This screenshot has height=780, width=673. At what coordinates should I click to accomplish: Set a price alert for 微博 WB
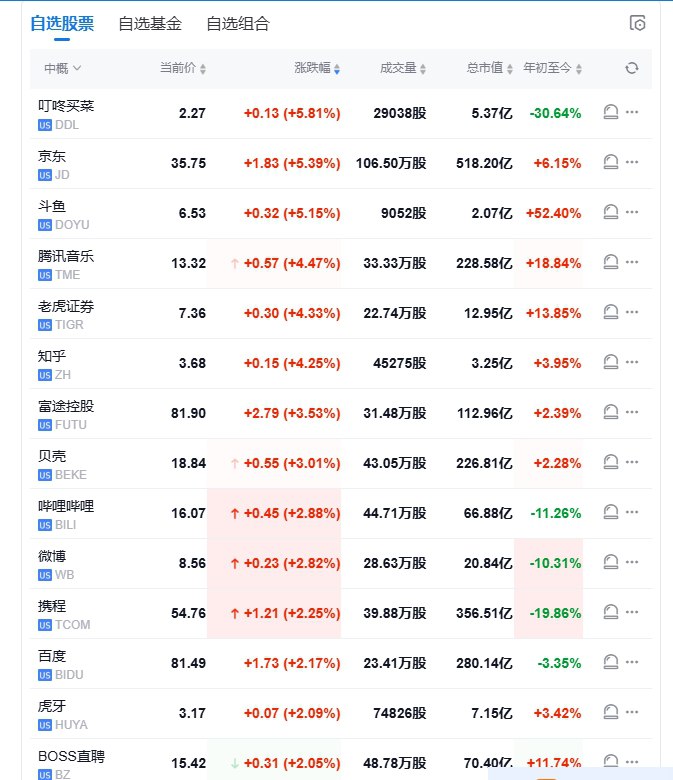611,562
